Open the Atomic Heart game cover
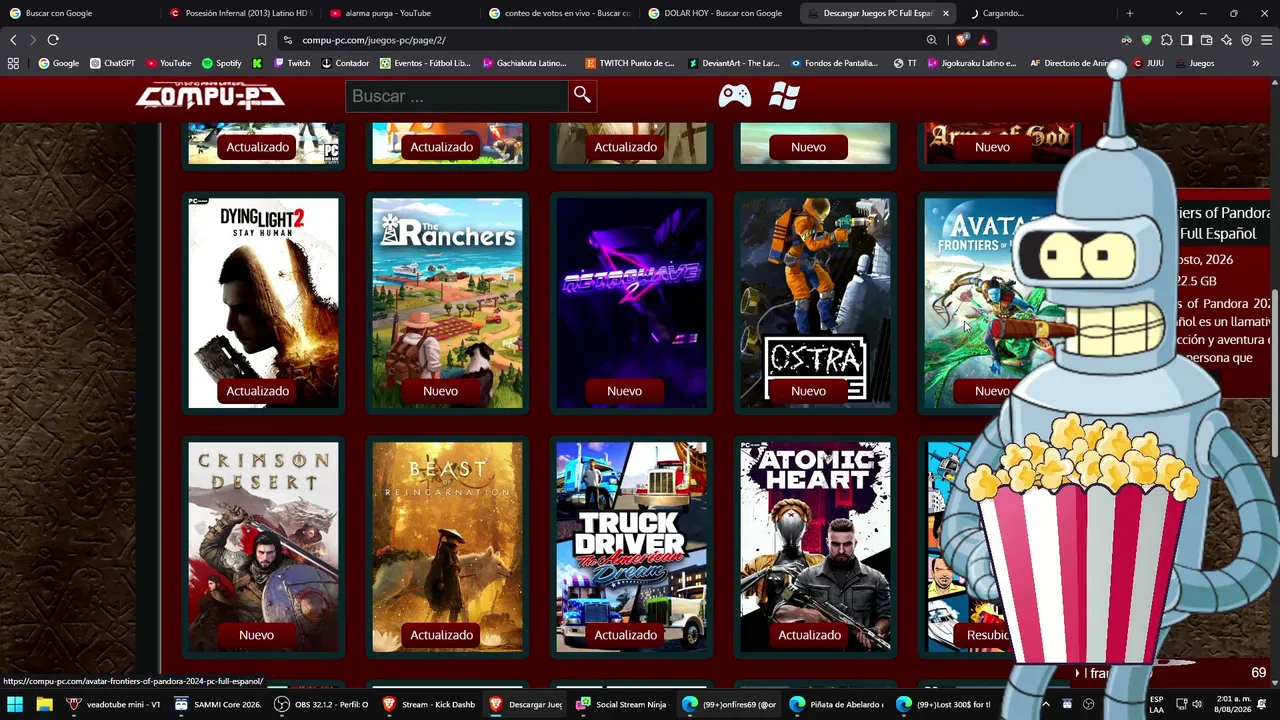This screenshot has height=720, width=1280. point(815,547)
